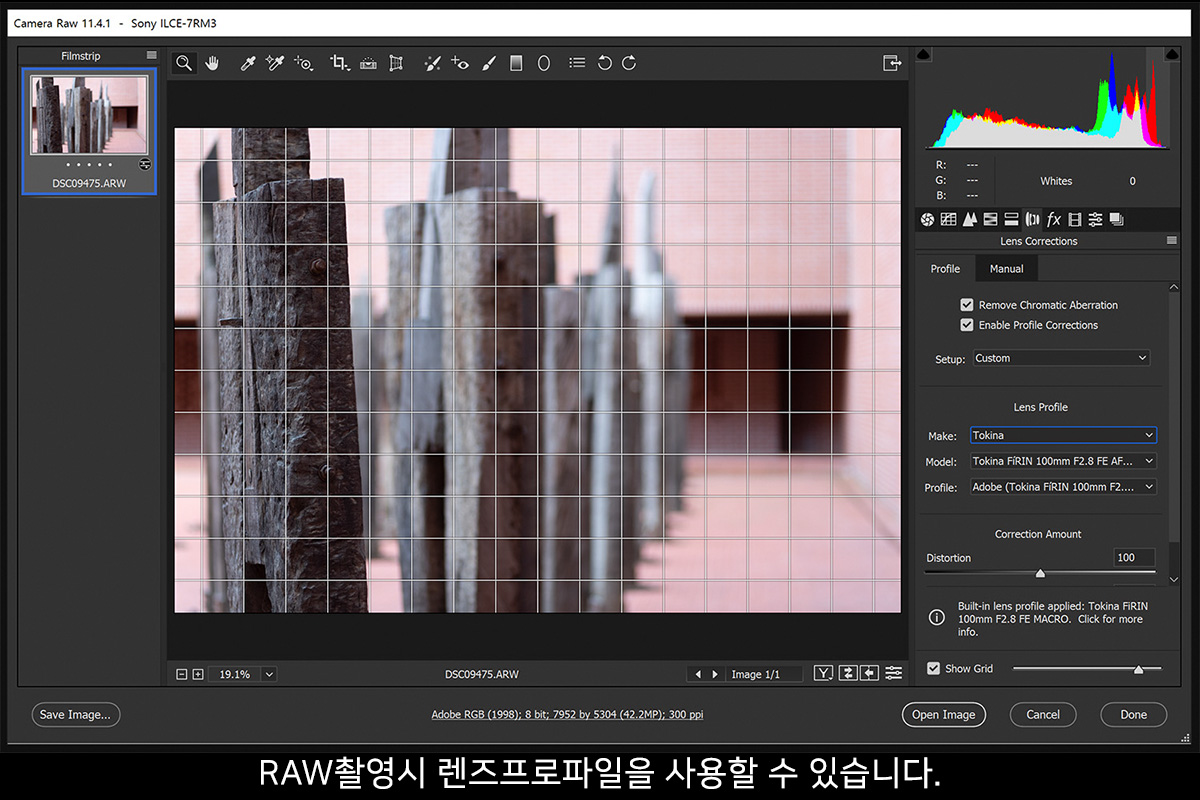
Task: Open the lens Make dropdown showing Tokina
Action: pos(1063,435)
